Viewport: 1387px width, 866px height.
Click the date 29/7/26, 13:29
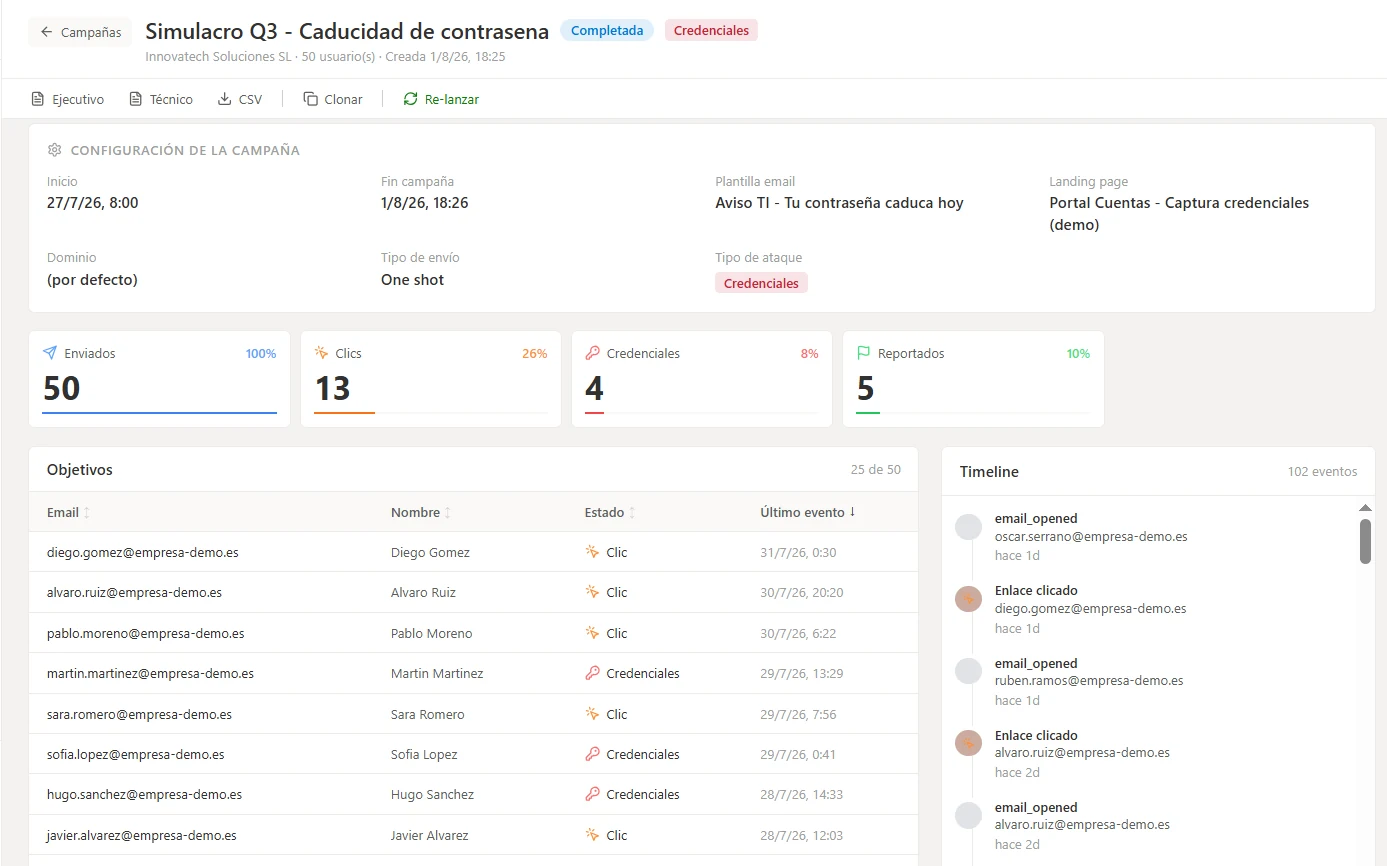(x=802, y=673)
